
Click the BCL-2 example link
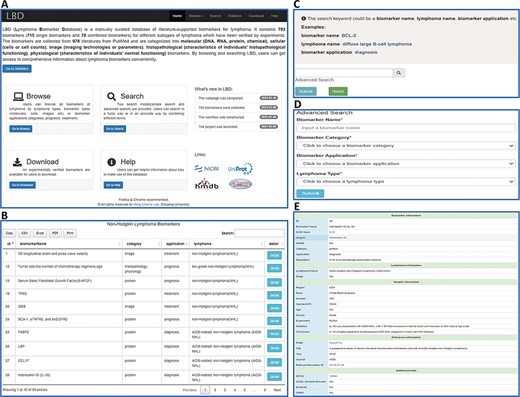(x=349, y=35)
